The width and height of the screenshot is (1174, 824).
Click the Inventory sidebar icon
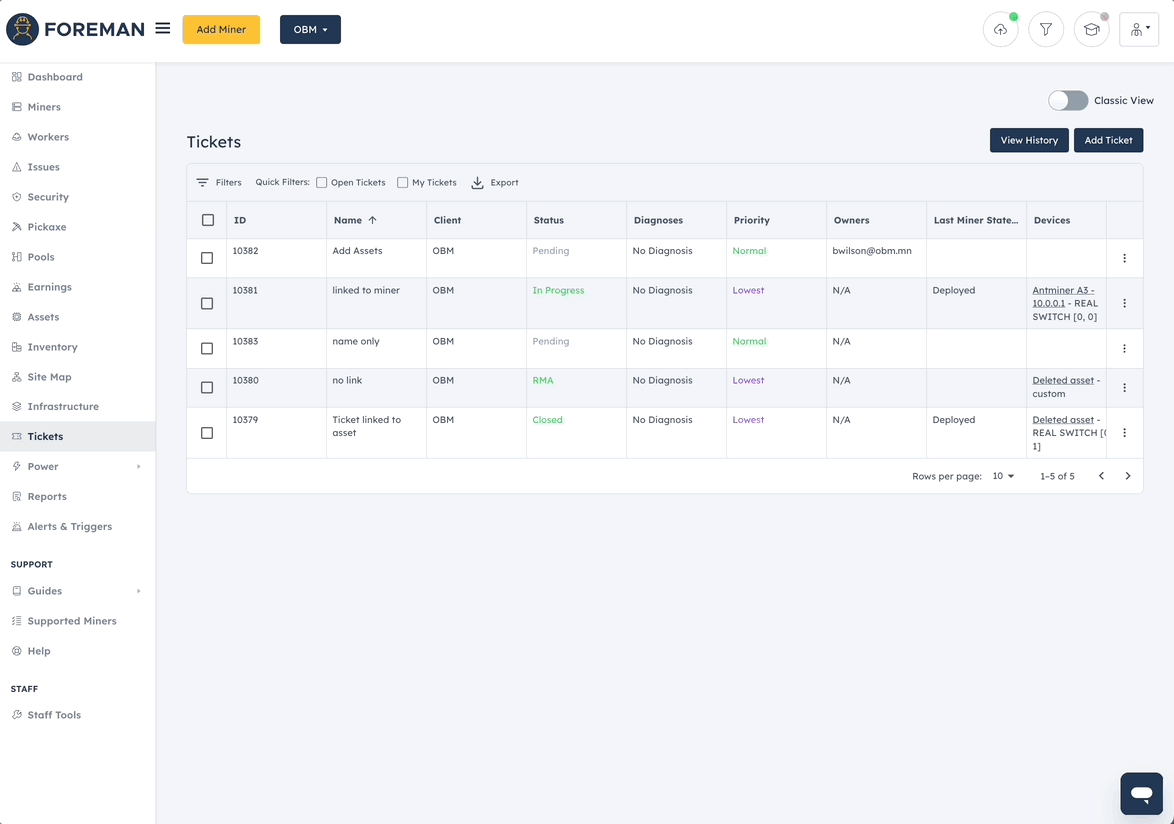tap(16, 347)
